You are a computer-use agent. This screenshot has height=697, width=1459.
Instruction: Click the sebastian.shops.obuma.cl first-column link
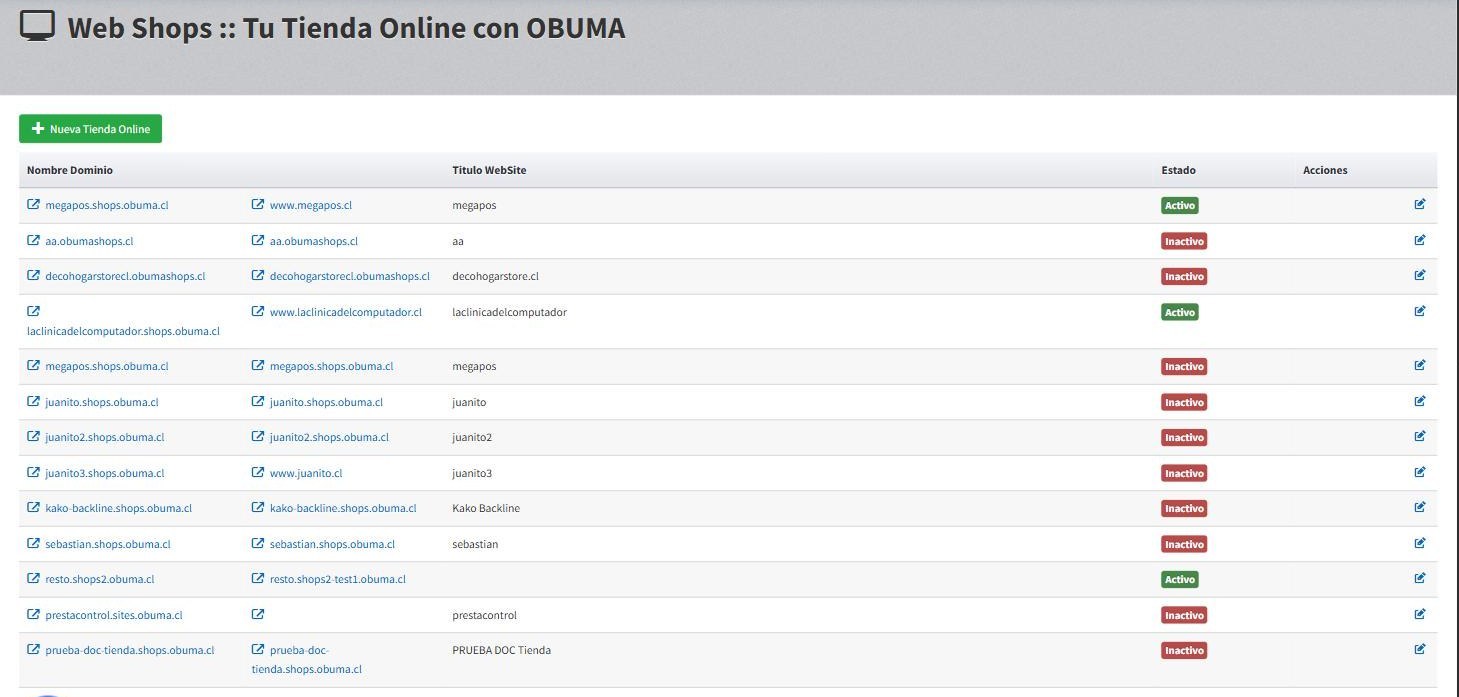coord(108,544)
